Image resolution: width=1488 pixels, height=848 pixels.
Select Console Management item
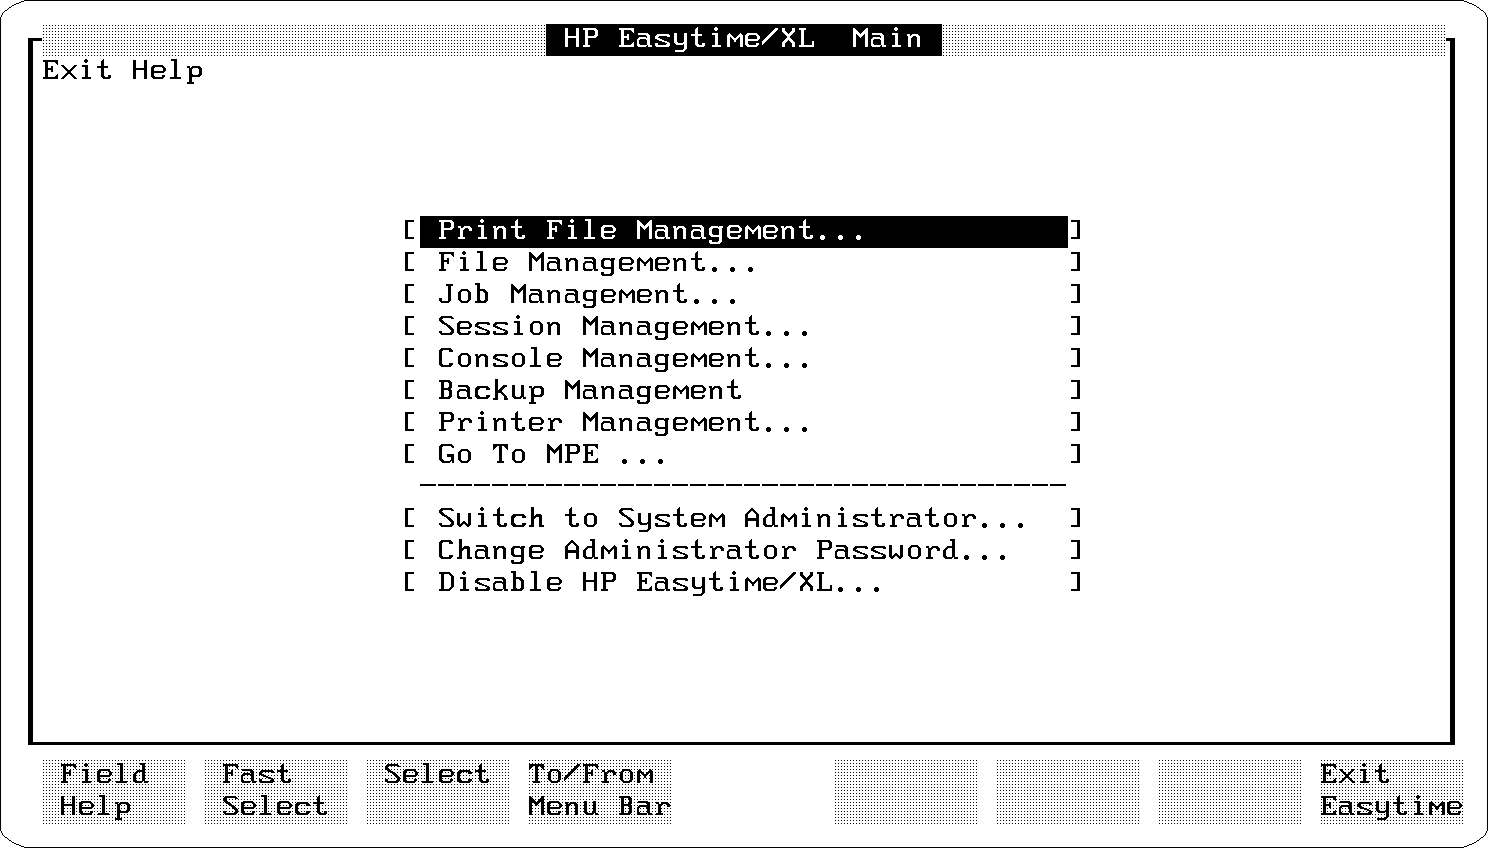coord(623,359)
